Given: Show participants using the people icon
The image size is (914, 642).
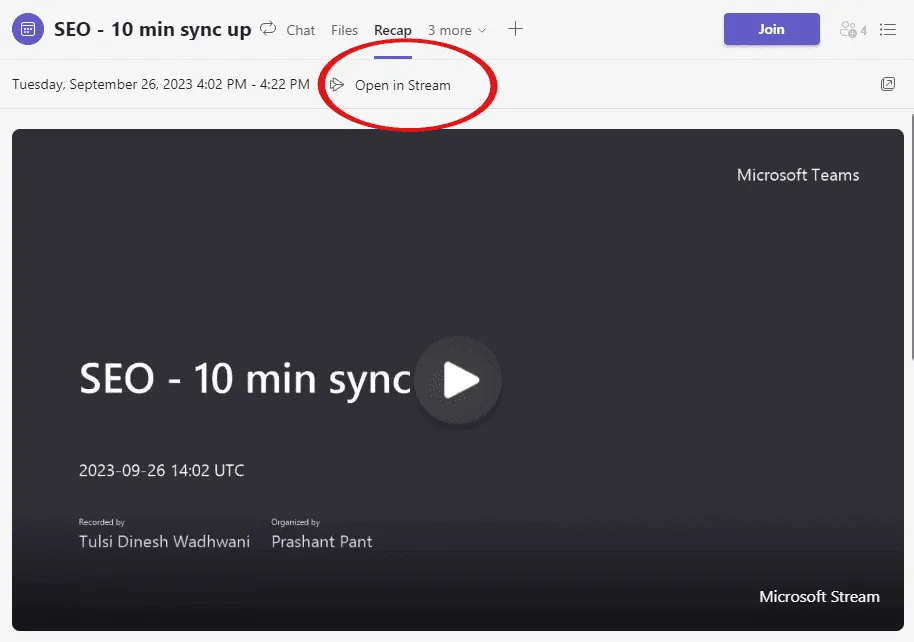Looking at the screenshot, I should pos(852,30).
